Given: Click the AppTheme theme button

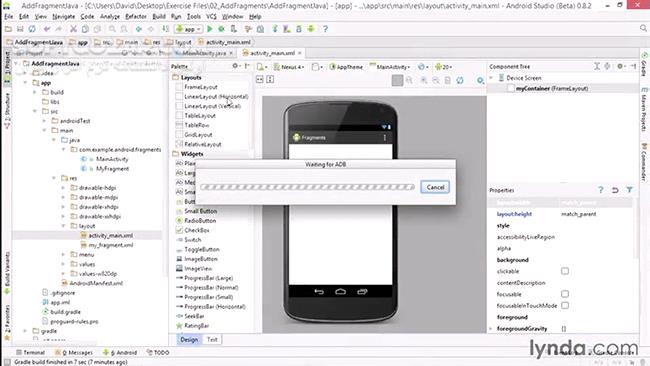Looking at the screenshot, I should pyautogui.click(x=346, y=67).
